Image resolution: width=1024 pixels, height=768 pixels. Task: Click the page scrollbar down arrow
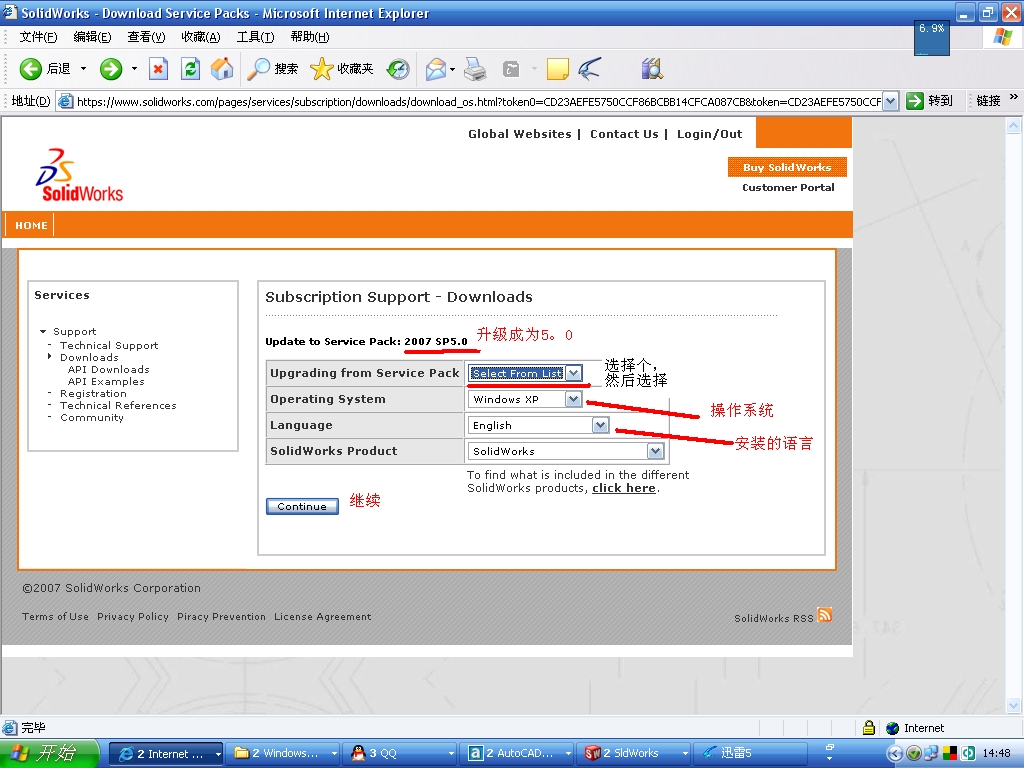pyautogui.click(x=1014, y=705)
